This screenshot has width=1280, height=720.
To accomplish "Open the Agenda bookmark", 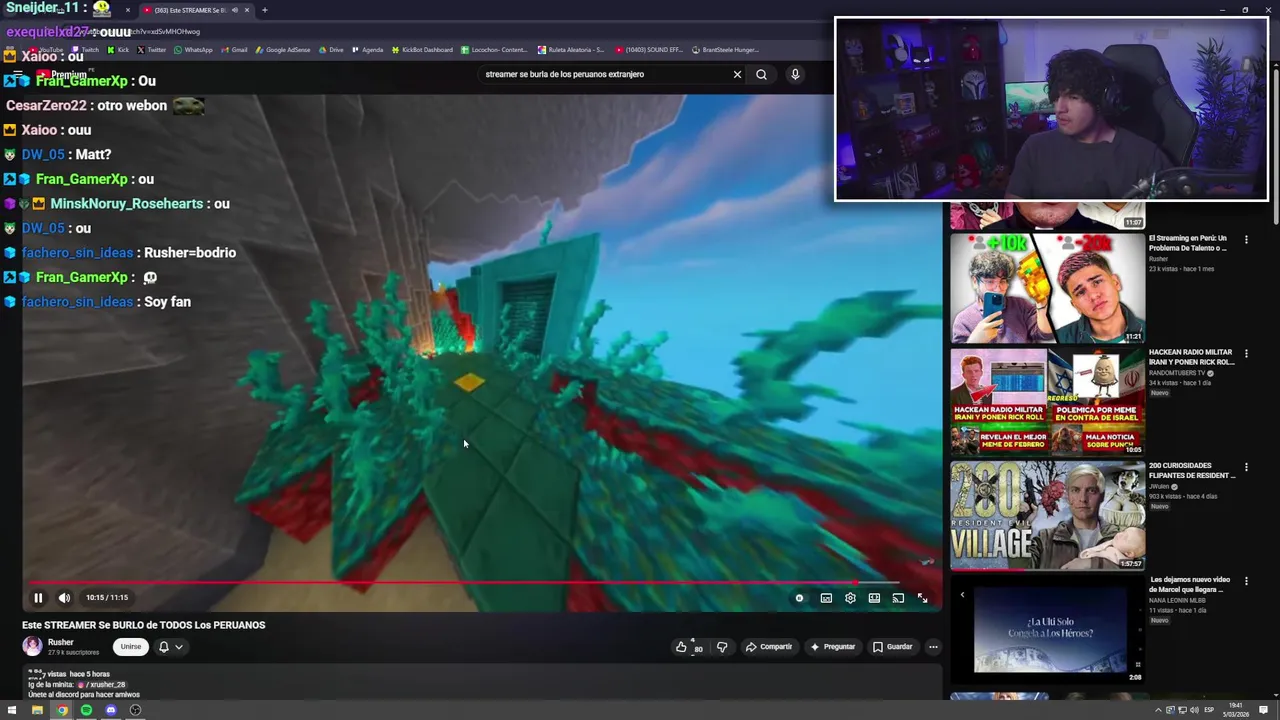I will click(367, 50).
